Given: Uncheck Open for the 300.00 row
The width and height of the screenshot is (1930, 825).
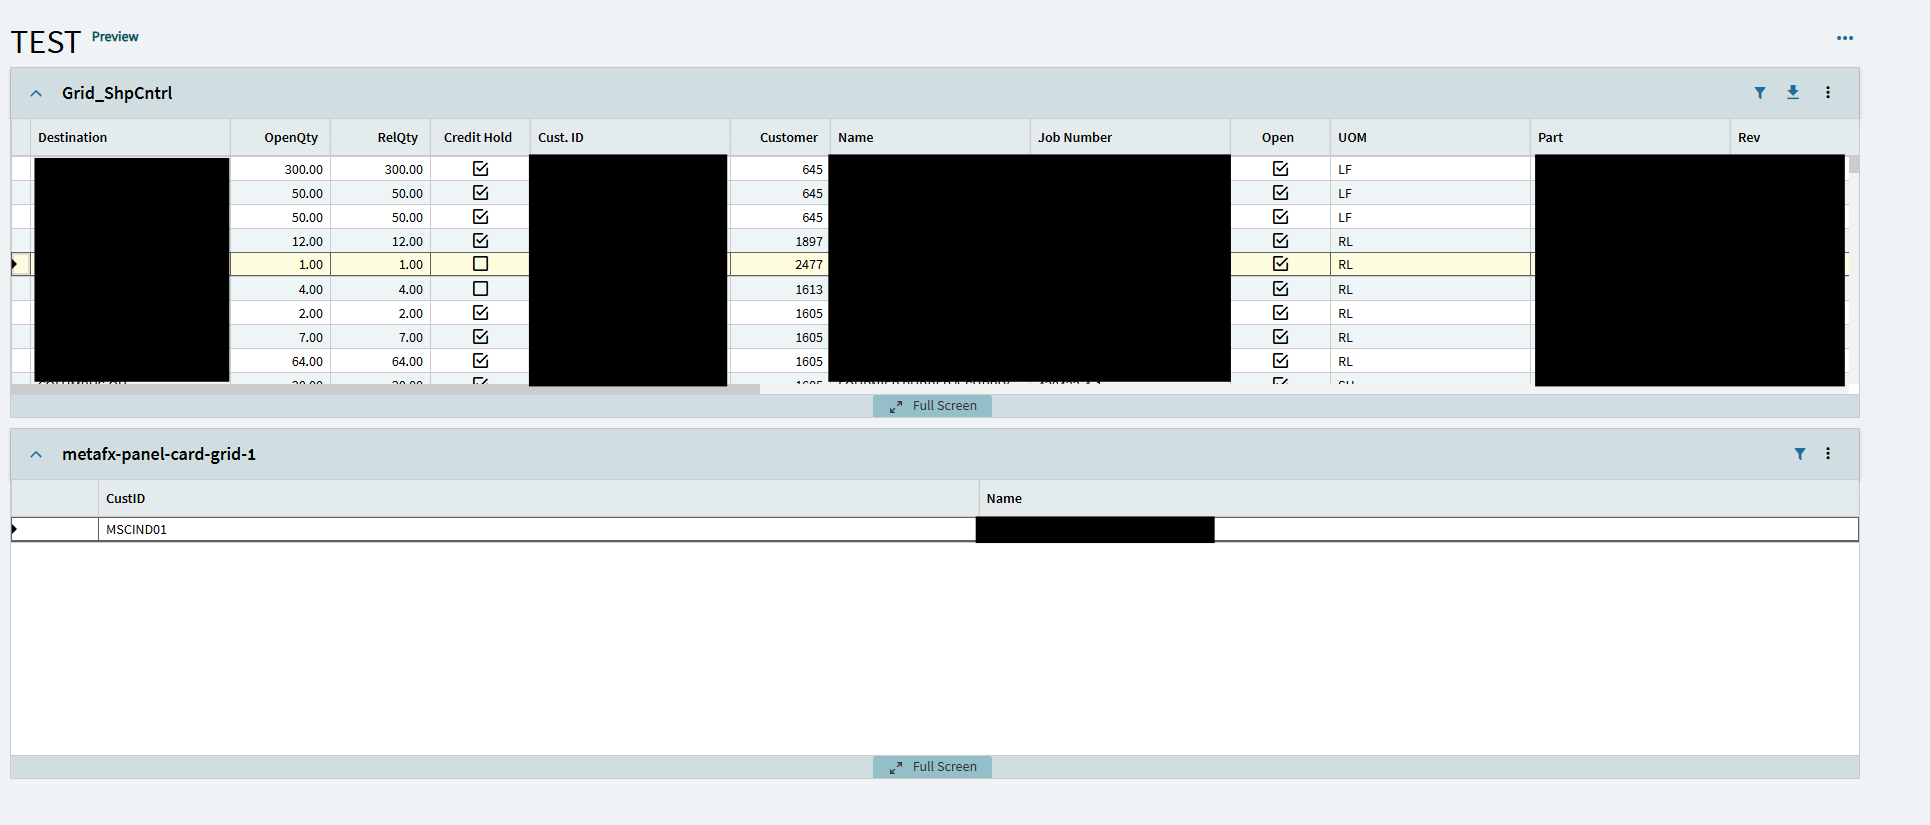Looking at the screenshot, I should click(x=1281, y=169).
